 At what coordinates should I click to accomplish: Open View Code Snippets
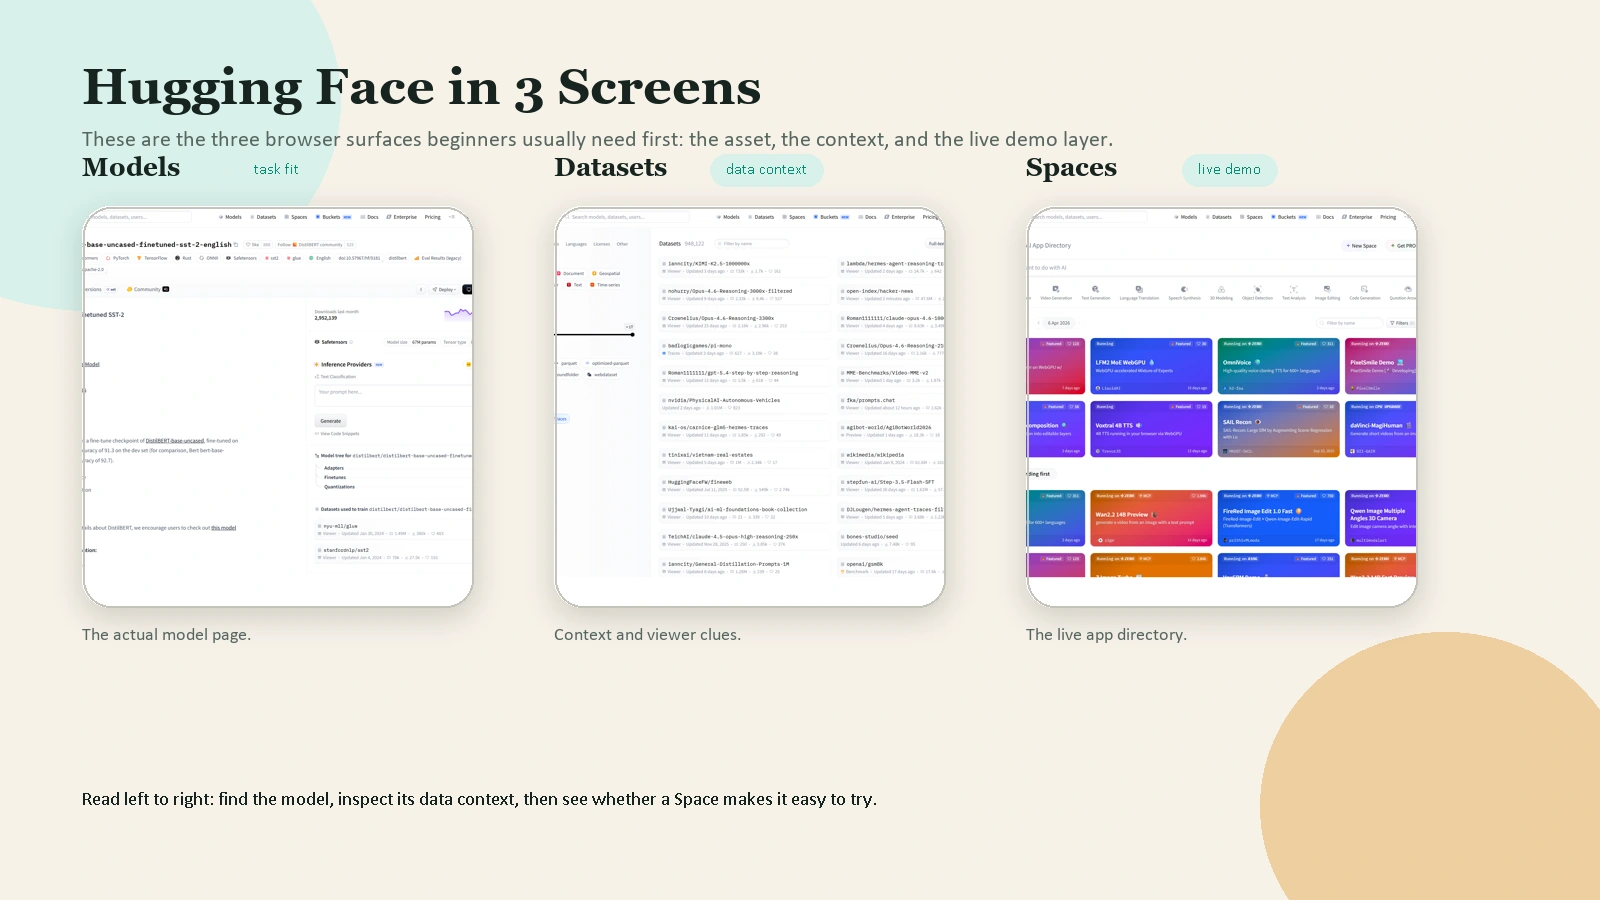(x=337, y=434)
